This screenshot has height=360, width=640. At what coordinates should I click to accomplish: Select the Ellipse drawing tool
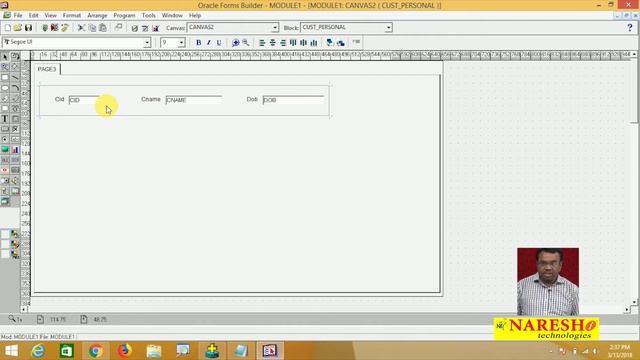(4, 87)
